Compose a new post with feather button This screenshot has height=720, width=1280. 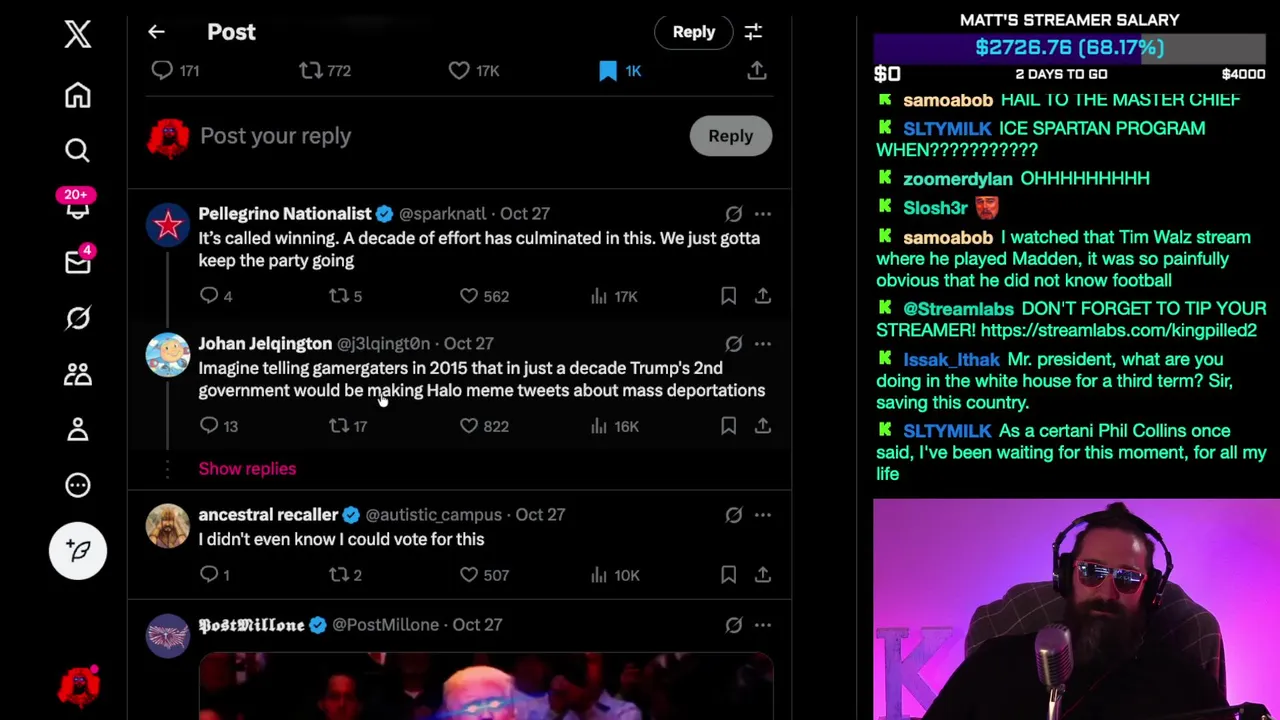[x=78, y=550]
